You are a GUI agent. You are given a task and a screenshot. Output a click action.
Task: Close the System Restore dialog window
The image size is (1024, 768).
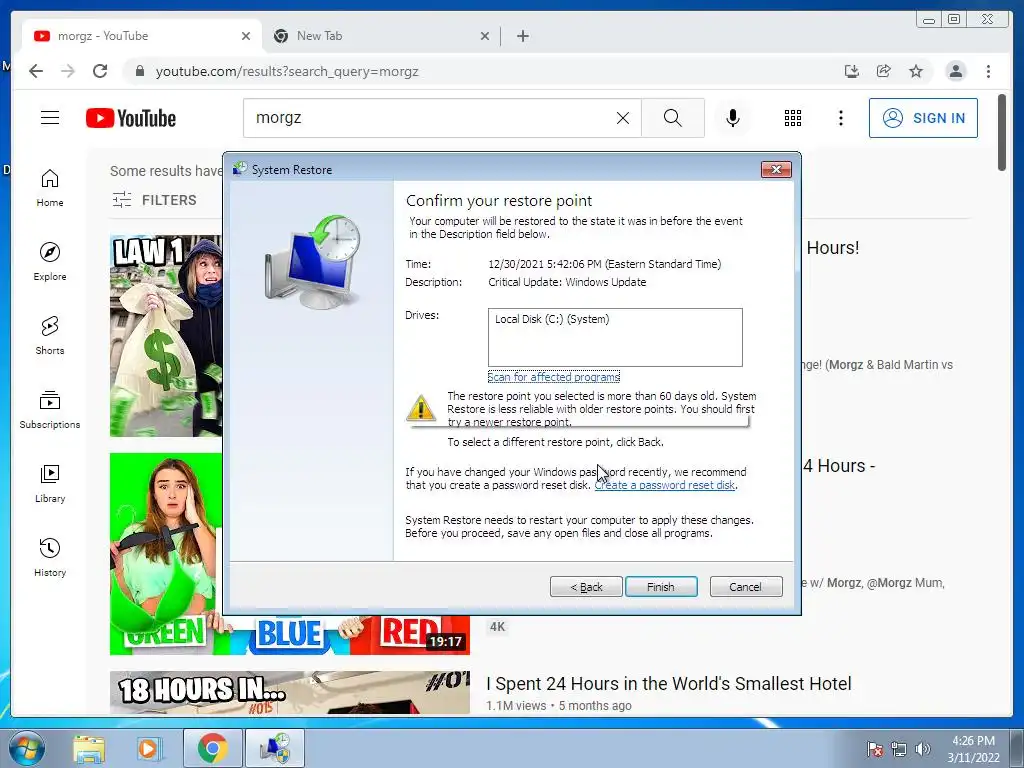pos(776,170)
